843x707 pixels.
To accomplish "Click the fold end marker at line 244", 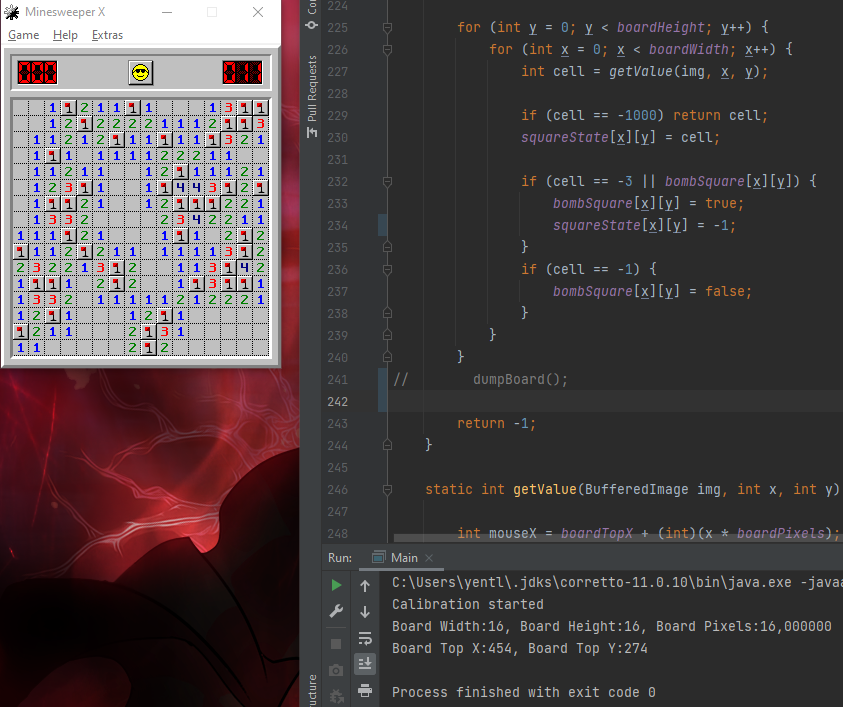I will [387, 445].
